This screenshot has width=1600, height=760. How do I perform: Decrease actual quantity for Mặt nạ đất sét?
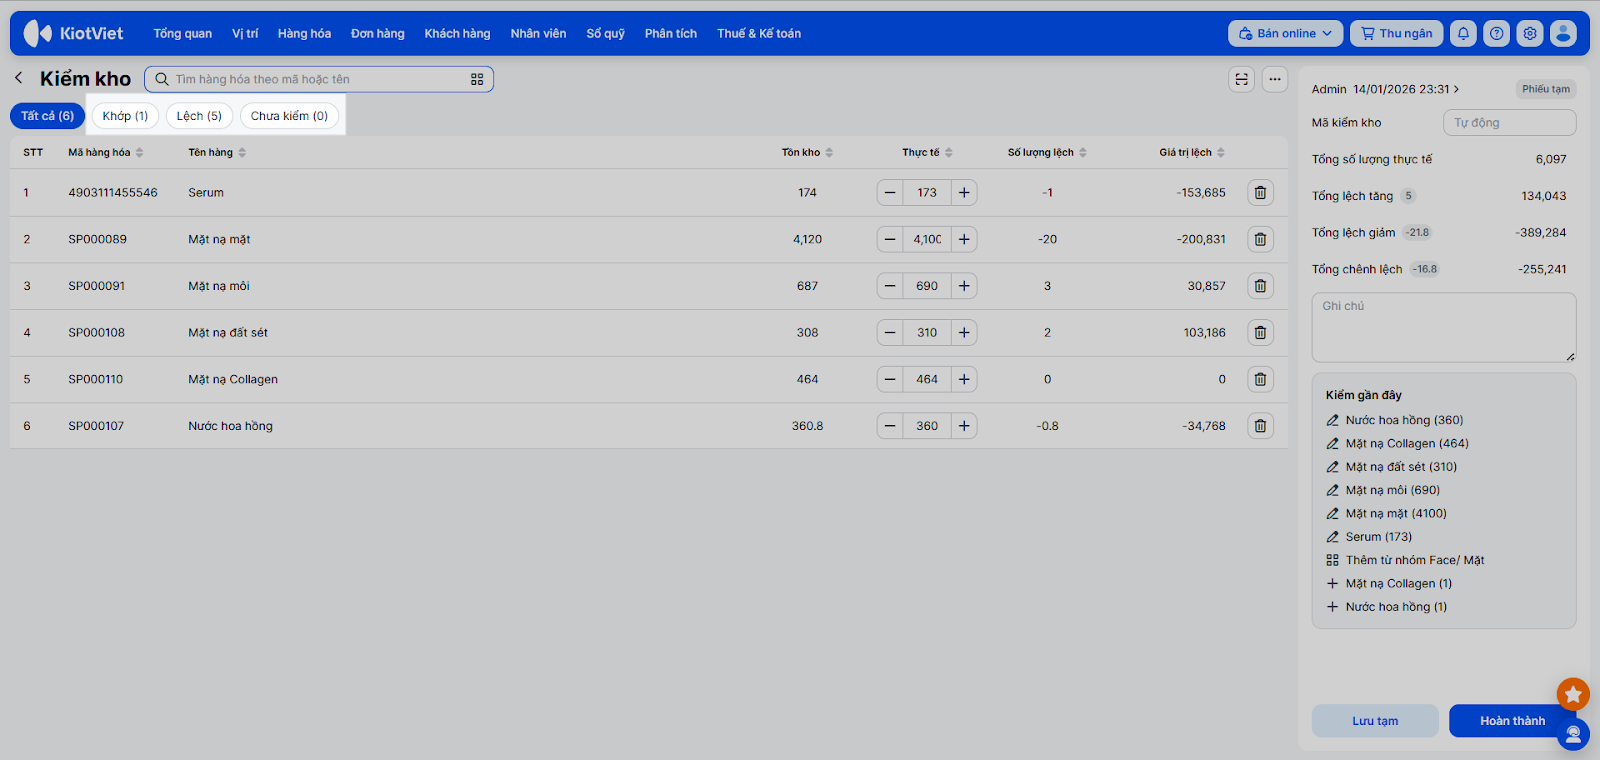pos(890,332)
